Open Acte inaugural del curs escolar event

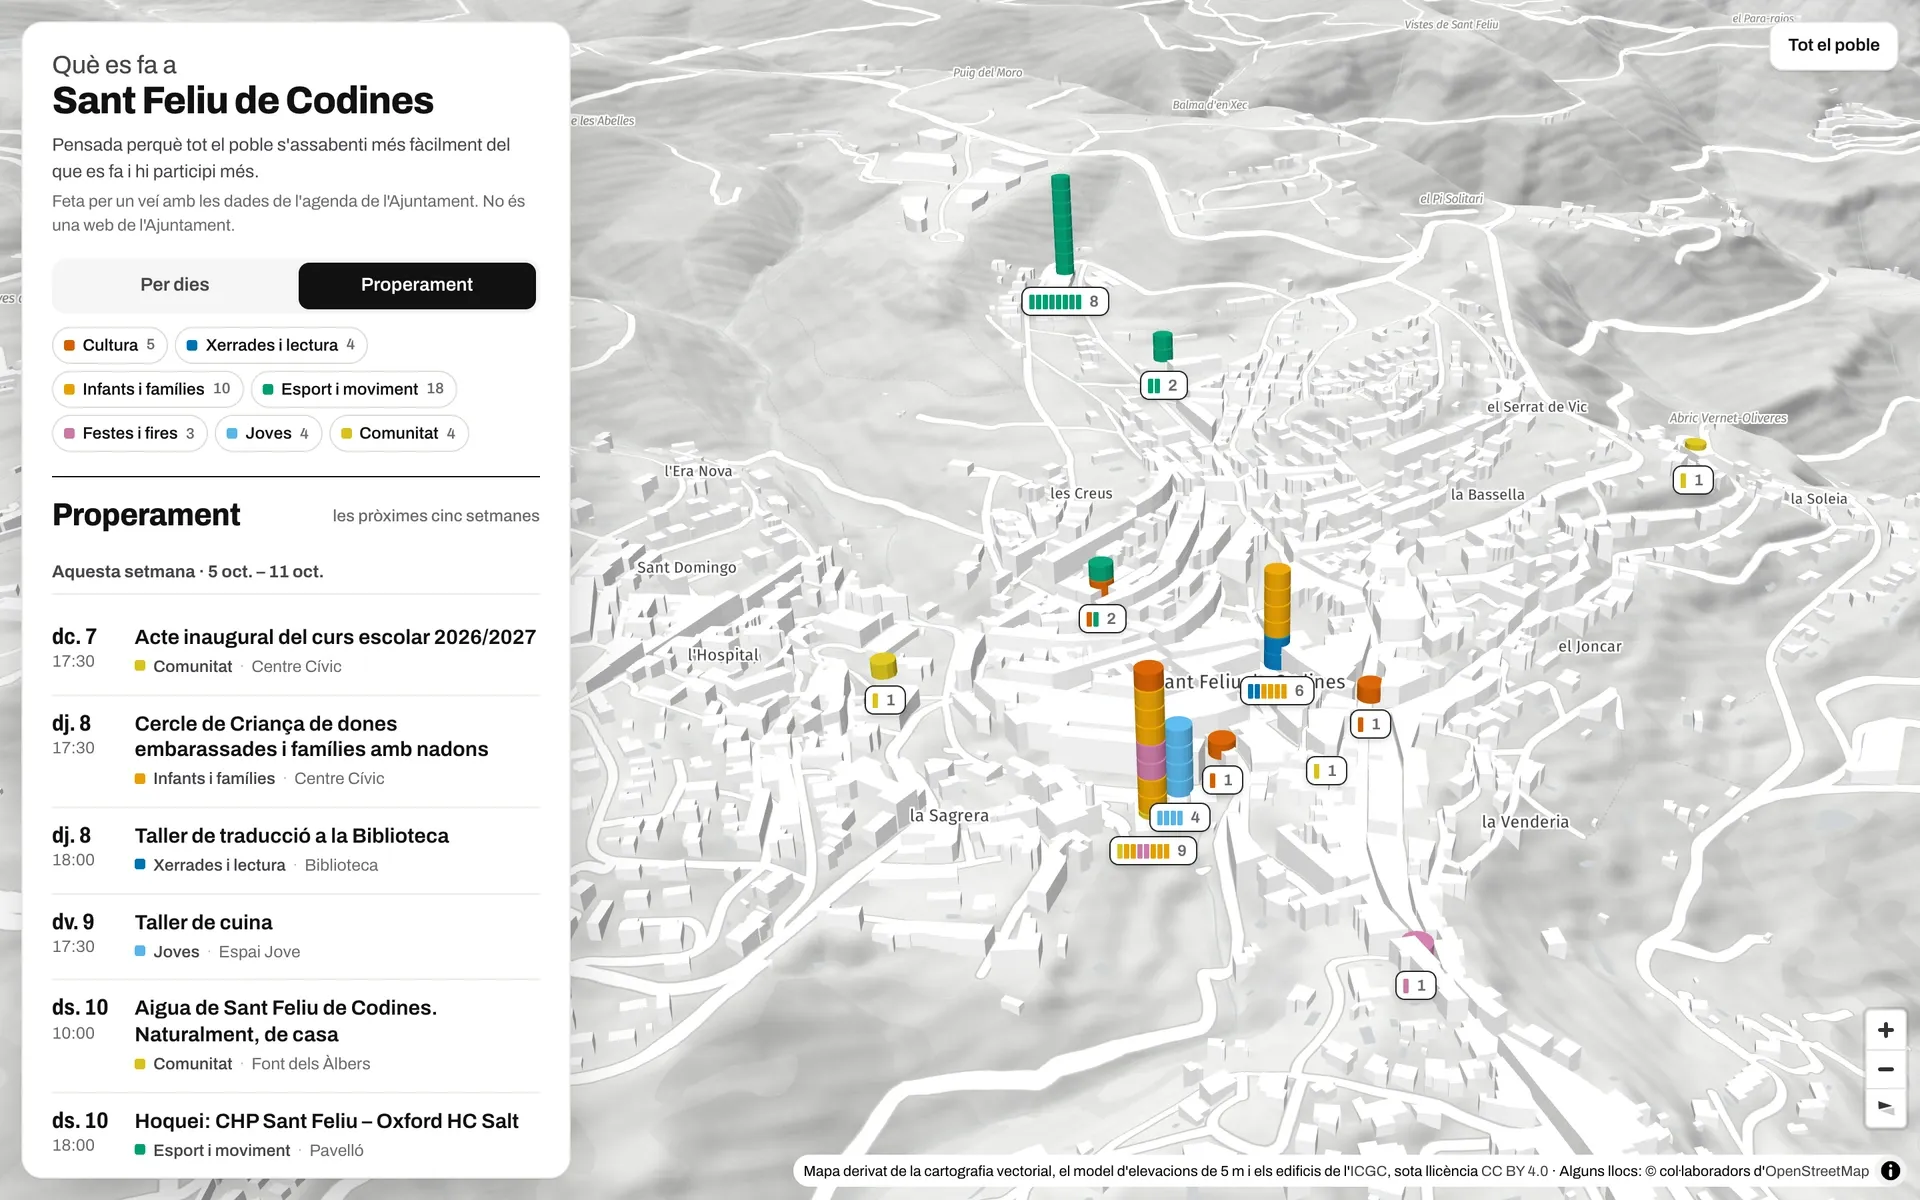coord(296,651)
